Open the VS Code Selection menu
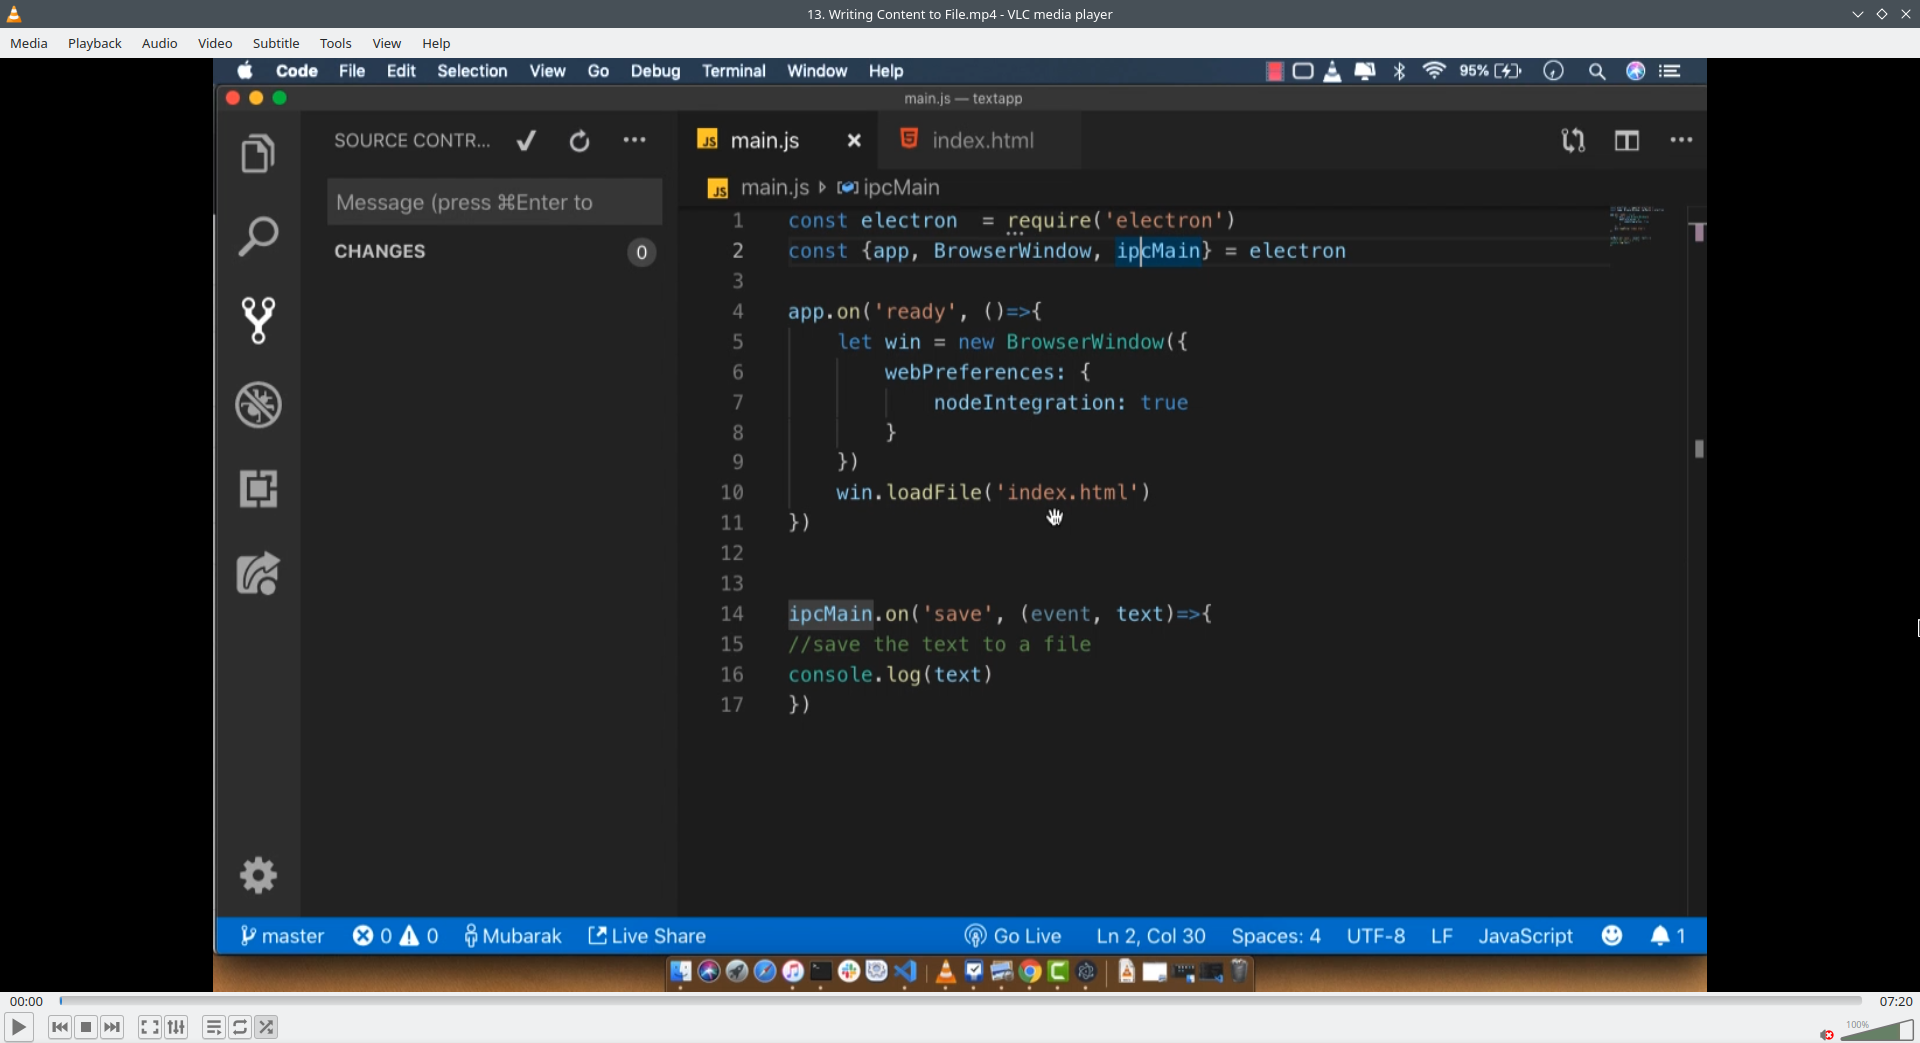1920x1043 pixels. tap(472, 71)
